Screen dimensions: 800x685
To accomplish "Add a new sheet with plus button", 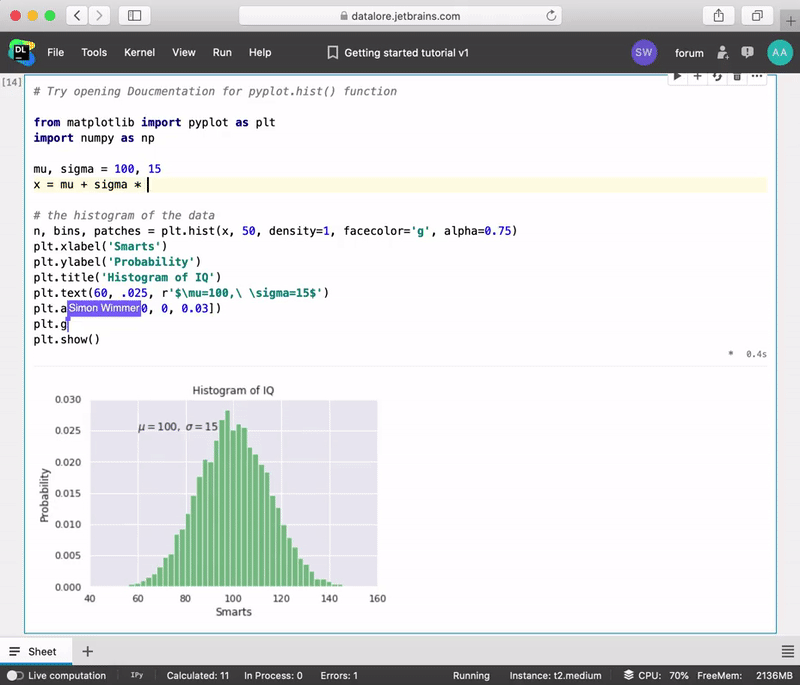I will click(88, 651).
